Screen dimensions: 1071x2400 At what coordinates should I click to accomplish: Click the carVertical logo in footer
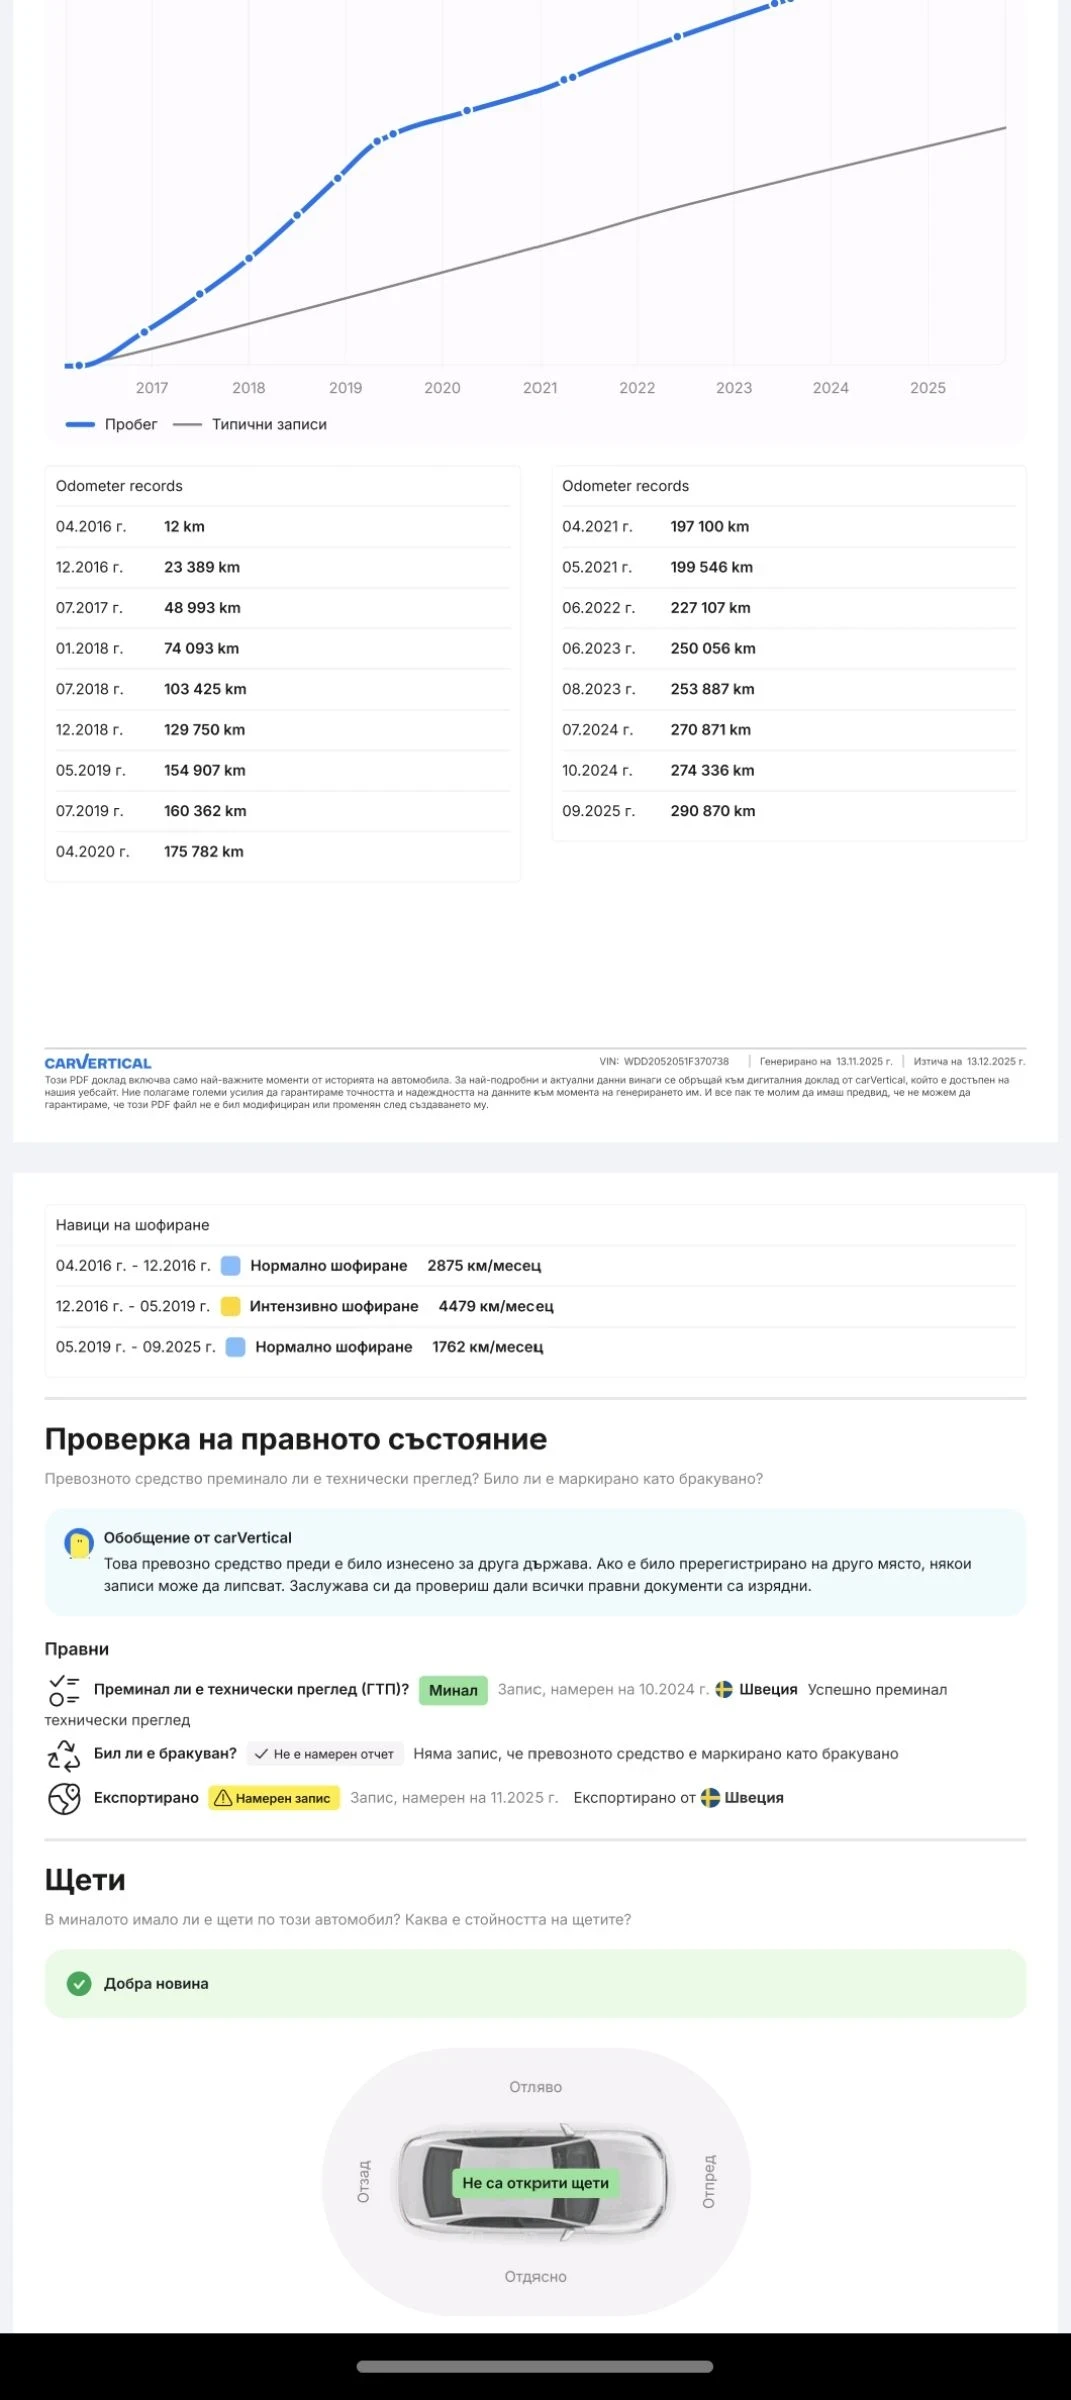[98, 1062]
